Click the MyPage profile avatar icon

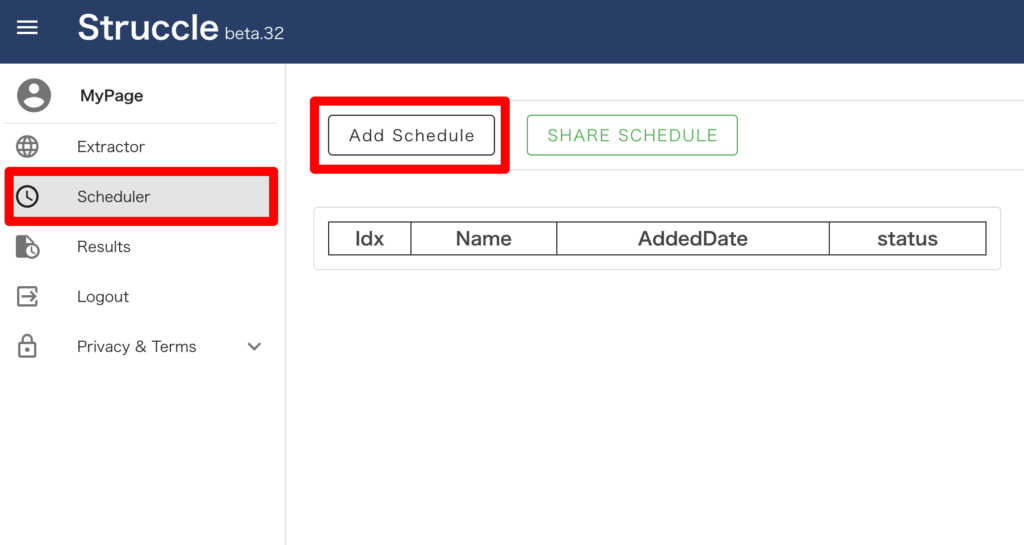click(34, 95)
